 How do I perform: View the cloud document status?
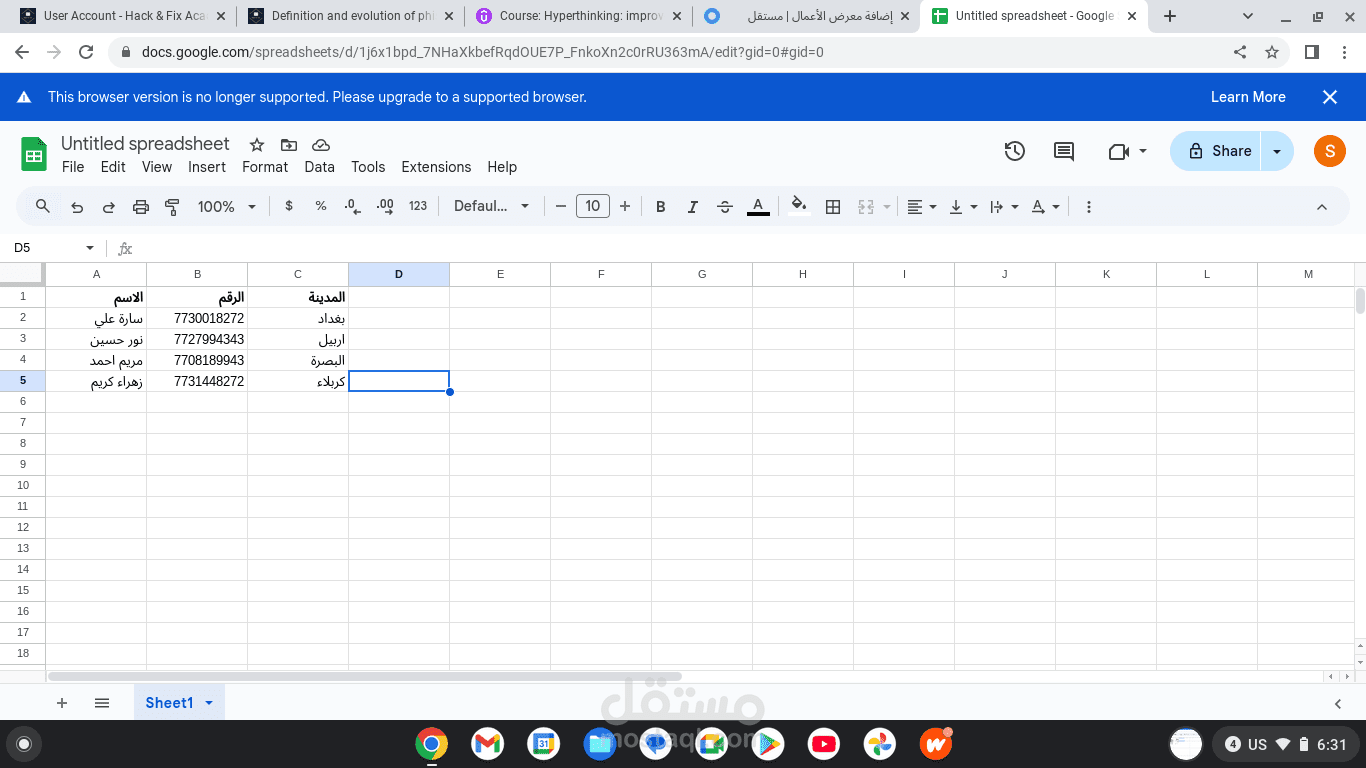[321, 144]
